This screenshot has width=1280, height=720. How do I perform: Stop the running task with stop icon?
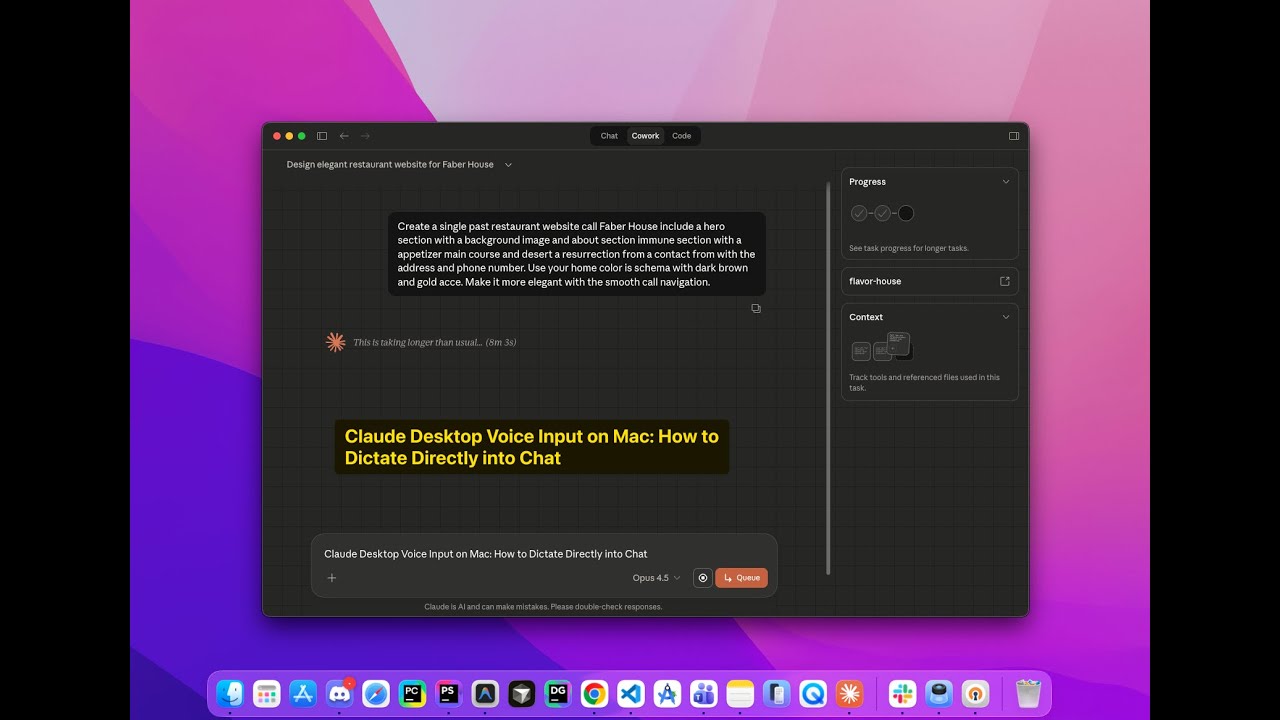(x=703, y=578)
